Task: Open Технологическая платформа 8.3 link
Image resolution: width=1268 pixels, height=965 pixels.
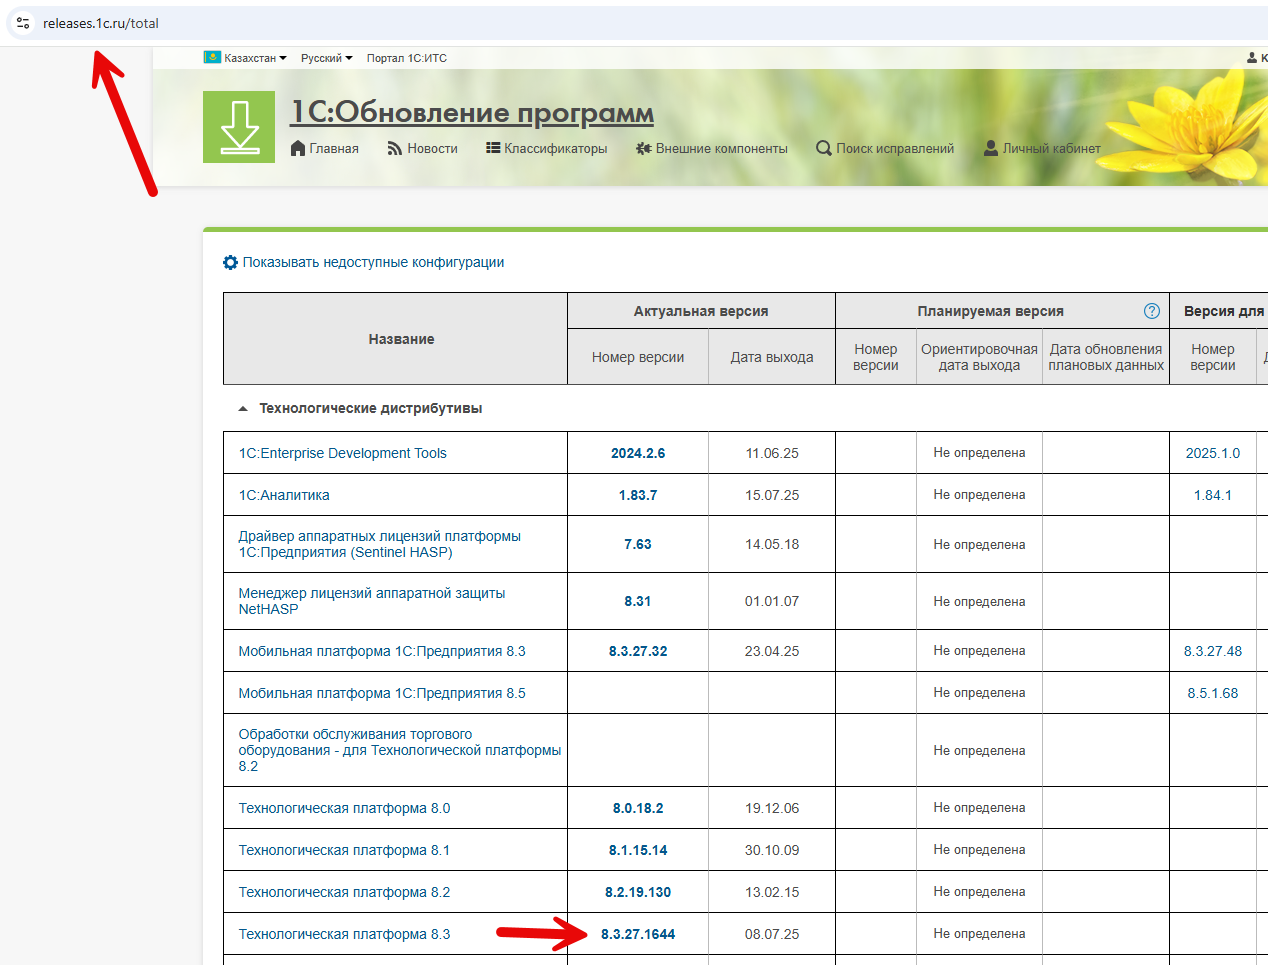Action: click(x=344, y=934)
